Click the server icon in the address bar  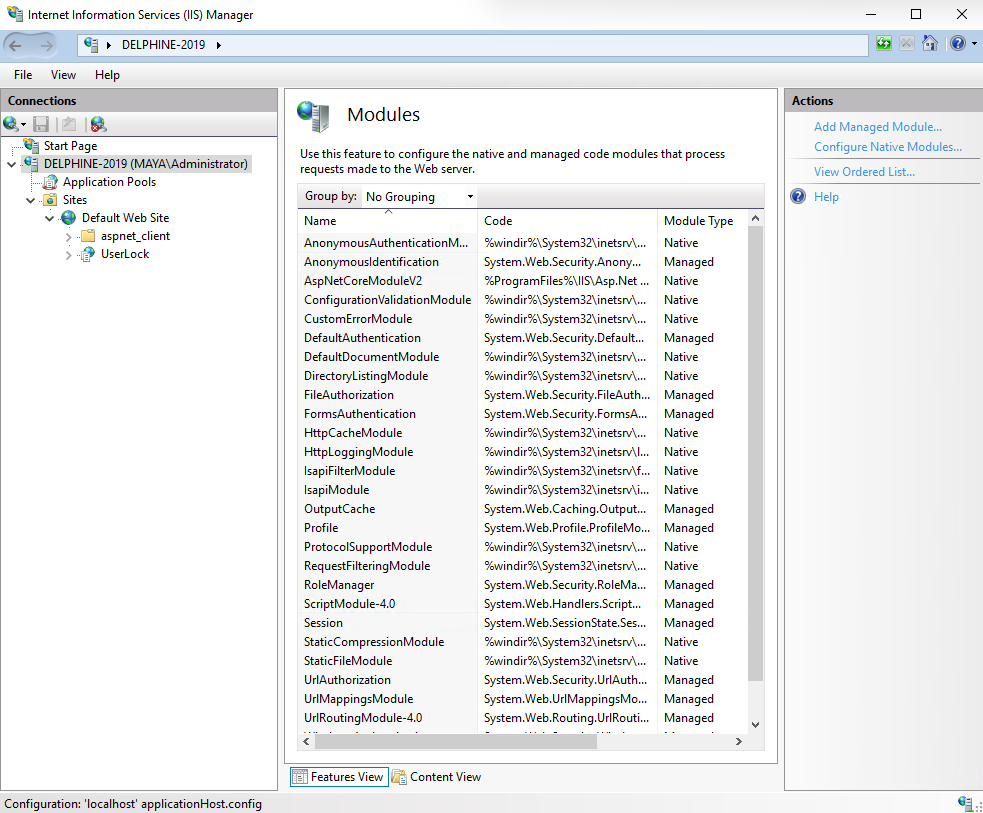(91, 45)
